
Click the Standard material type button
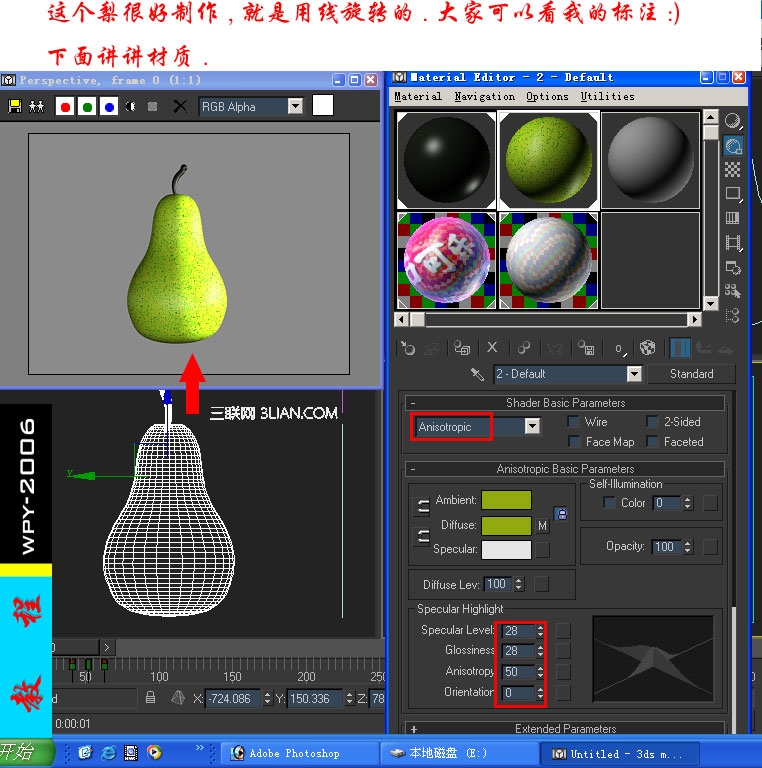coord(691,374)
